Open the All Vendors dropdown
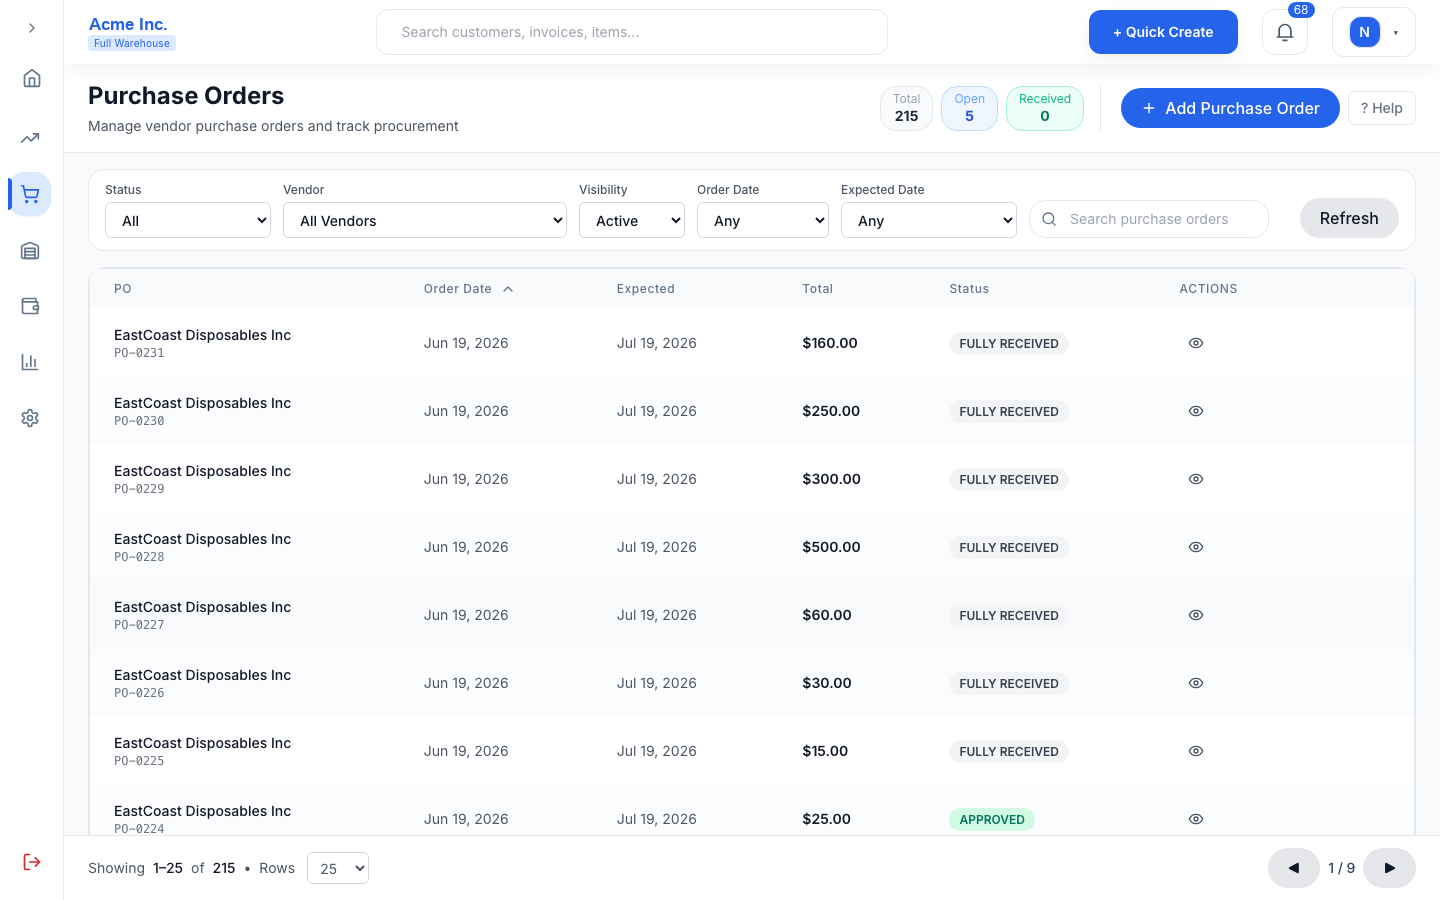The width and height of the screenshot is (1440, 900). 425,220
